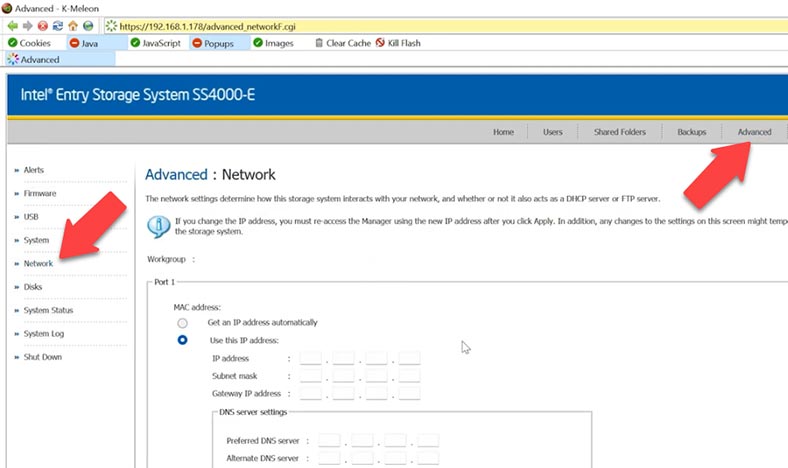Click the browser Back arrow
The width and height of the screenshot is (788, 468).
click(x=13, y=26)
